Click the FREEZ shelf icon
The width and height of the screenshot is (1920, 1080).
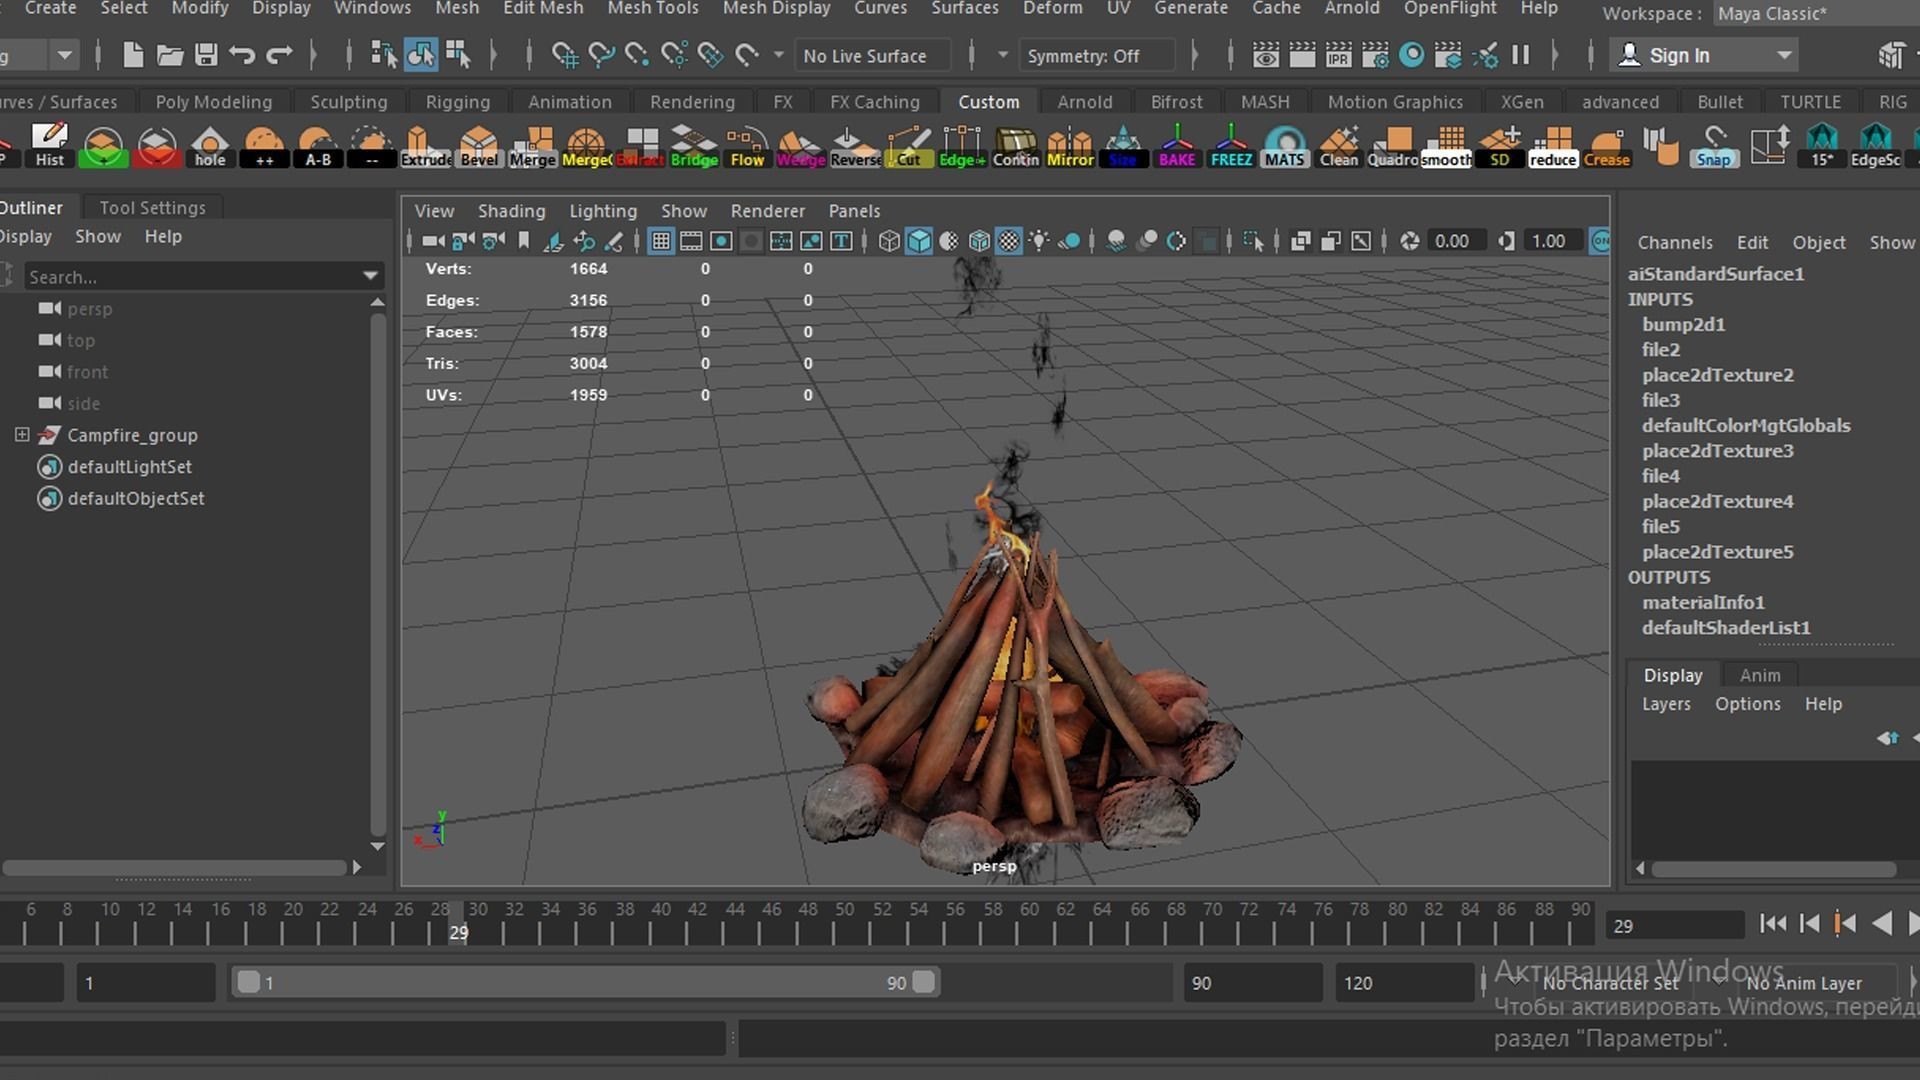click(1231, 146)
